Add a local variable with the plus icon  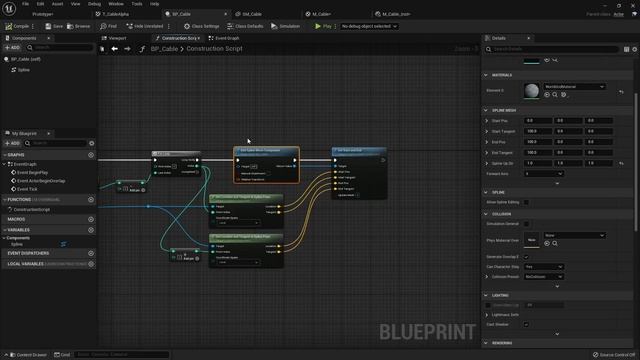[x=91, y=264]
